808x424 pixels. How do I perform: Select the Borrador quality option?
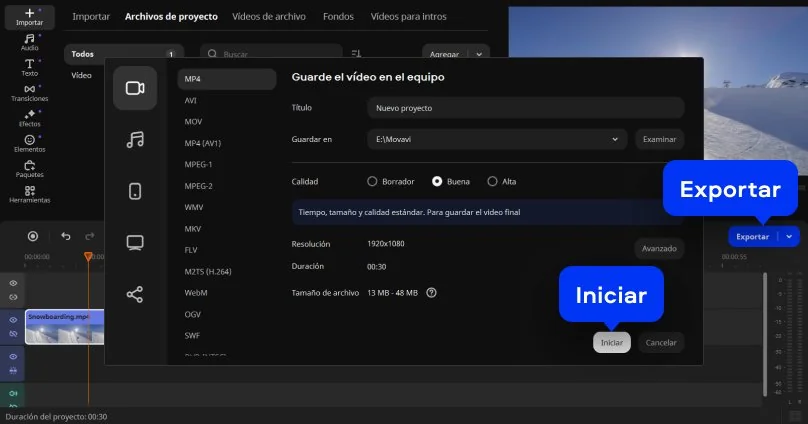click(x=372, y=182)
